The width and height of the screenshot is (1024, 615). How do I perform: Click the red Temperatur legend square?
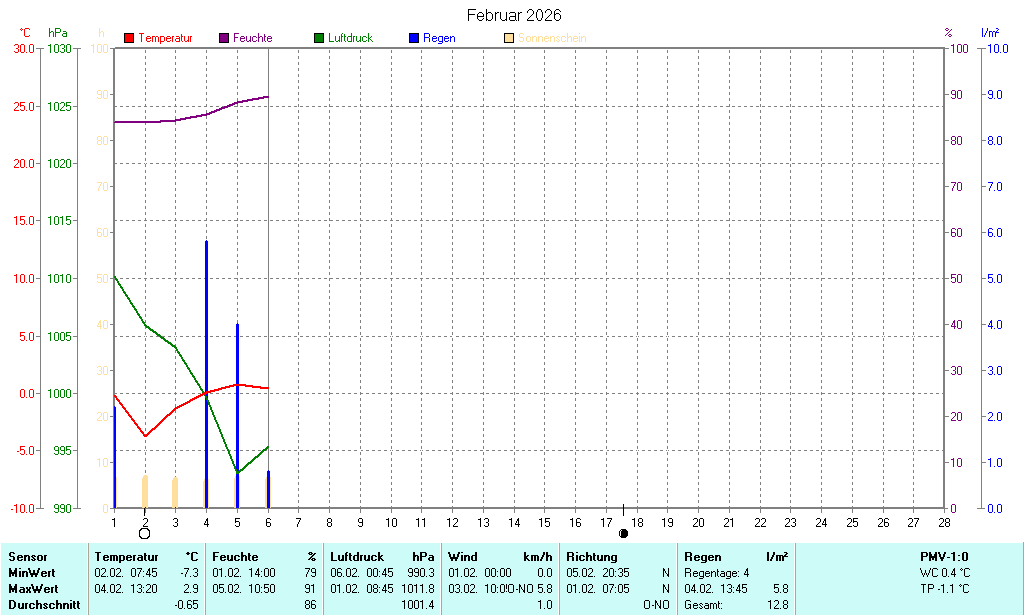129,38
